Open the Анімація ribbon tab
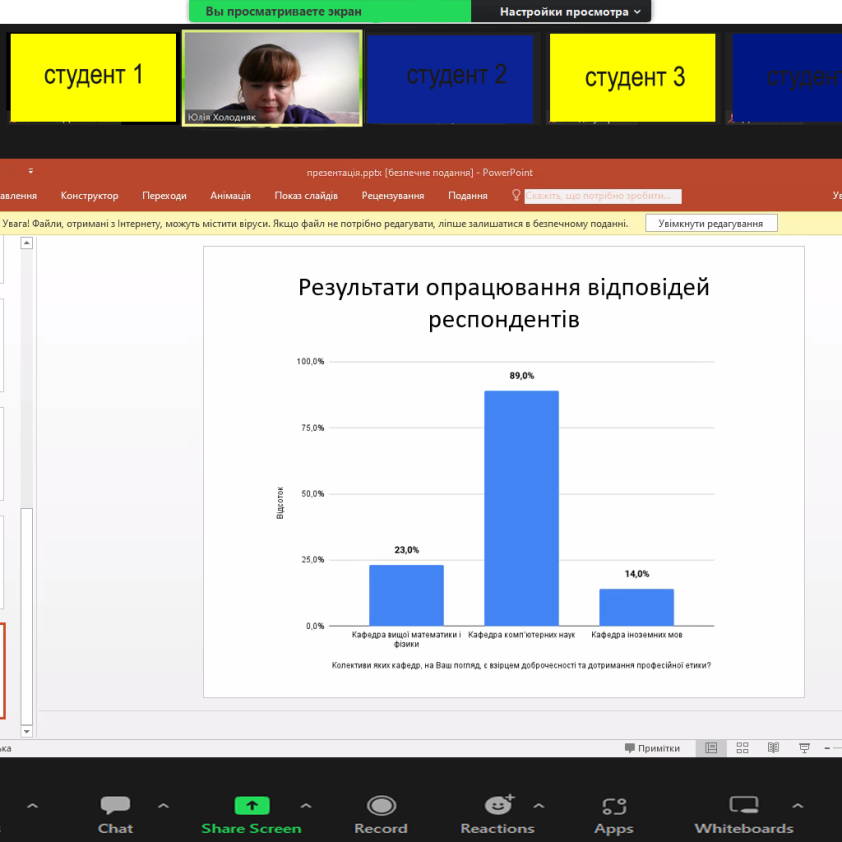This screenshot has height=842, width=842. point(230,195)
